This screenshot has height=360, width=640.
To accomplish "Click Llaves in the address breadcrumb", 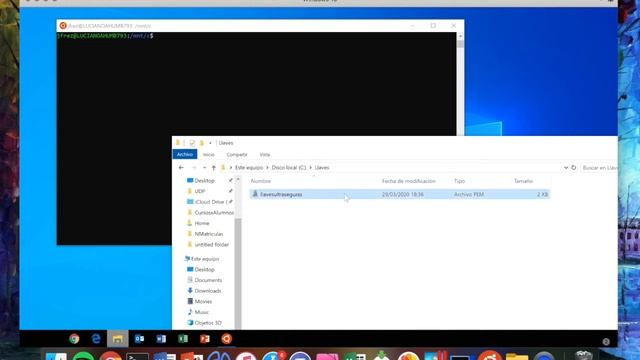I will pos(322,168).
